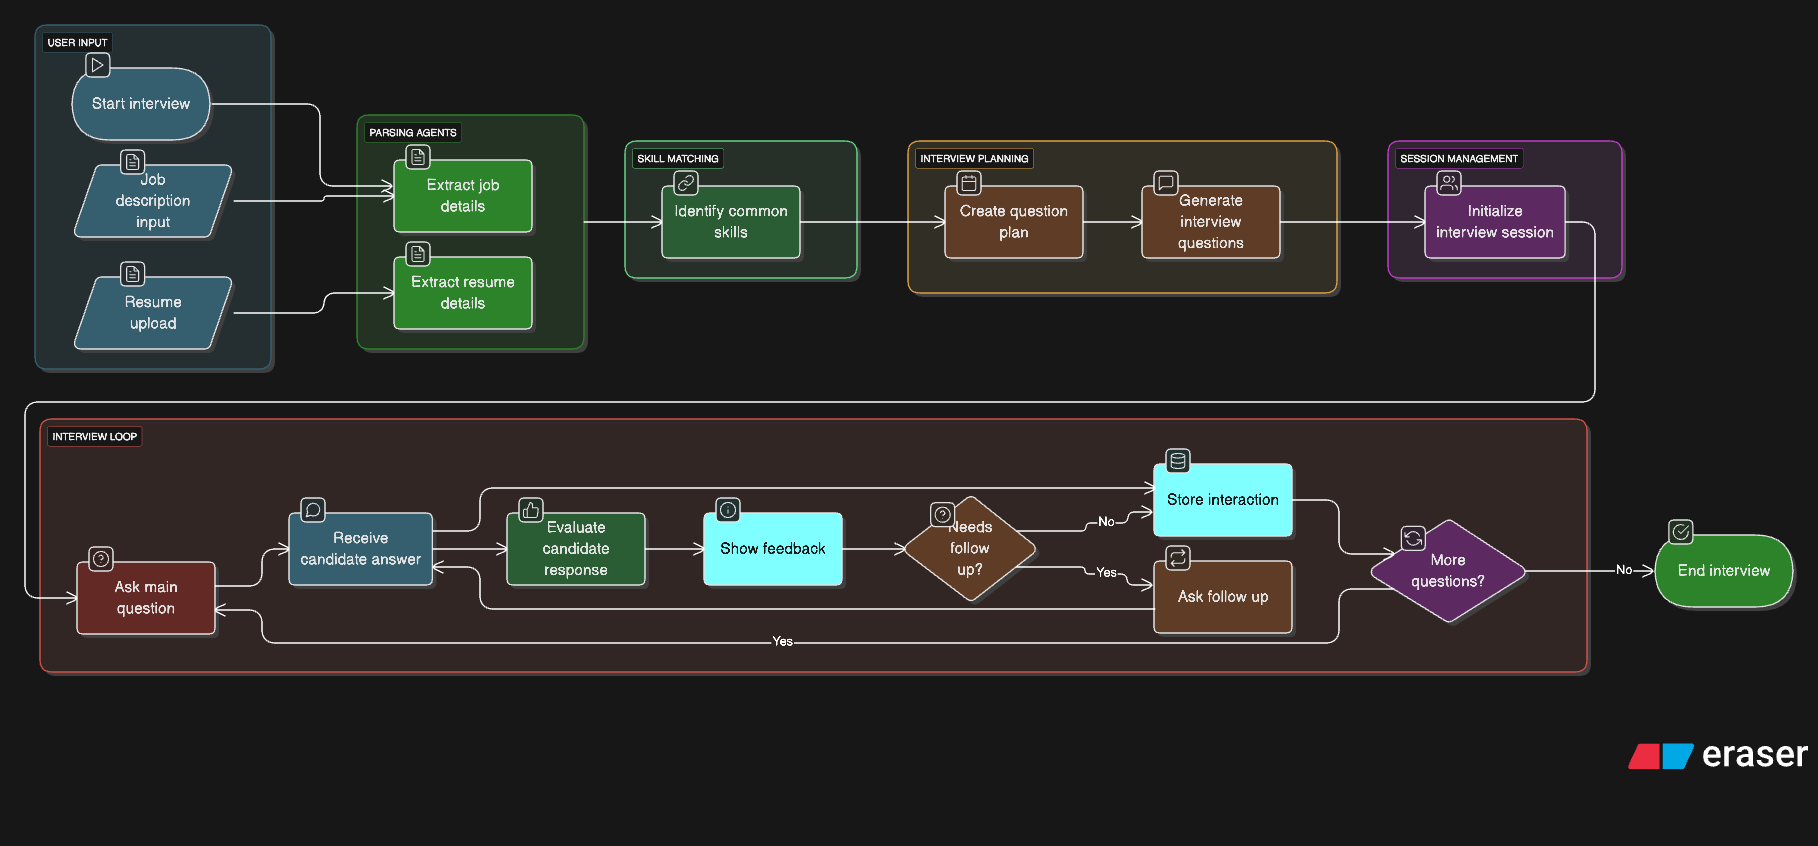This screenshot has width=1818, height=846.
Task: Click the USER INPUT group label
Action: pyautogui.click(x=77, y=43)
